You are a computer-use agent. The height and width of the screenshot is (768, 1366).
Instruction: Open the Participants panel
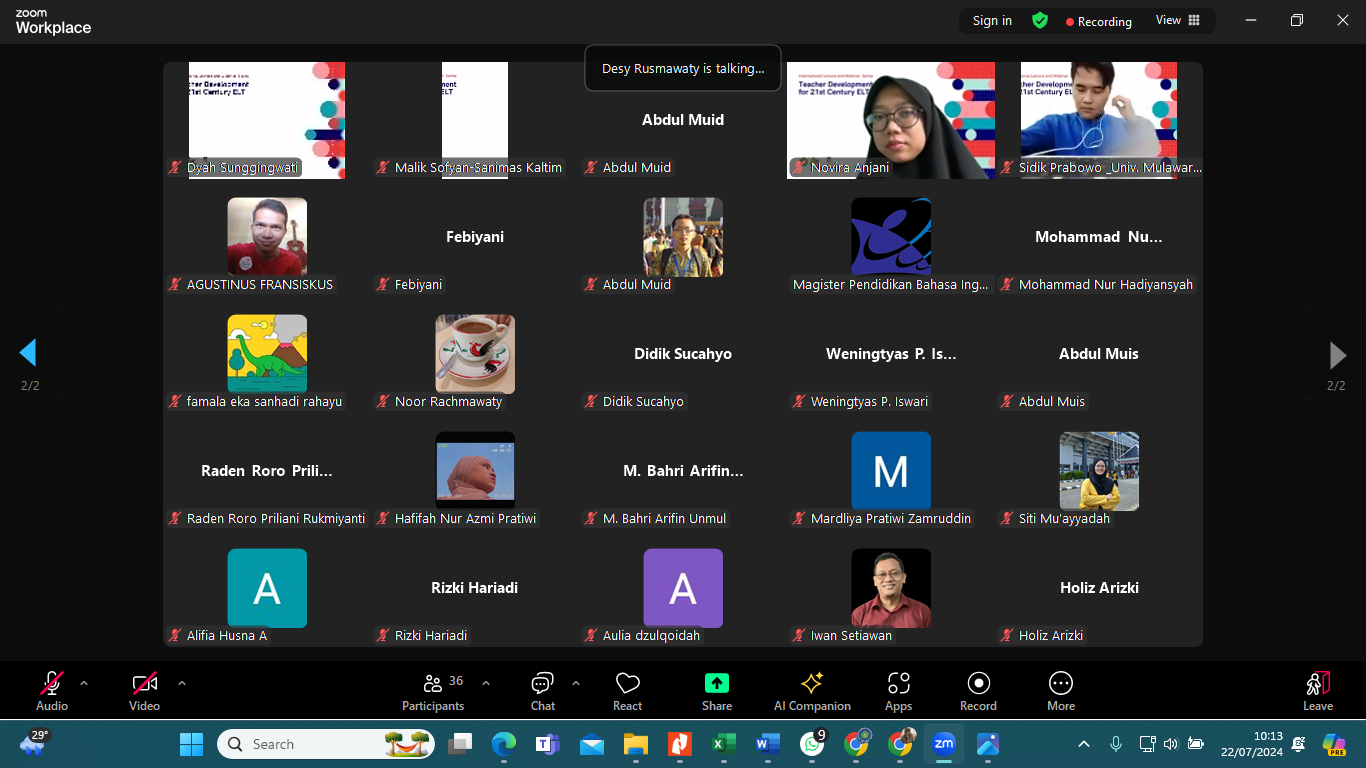pos(433,691)
